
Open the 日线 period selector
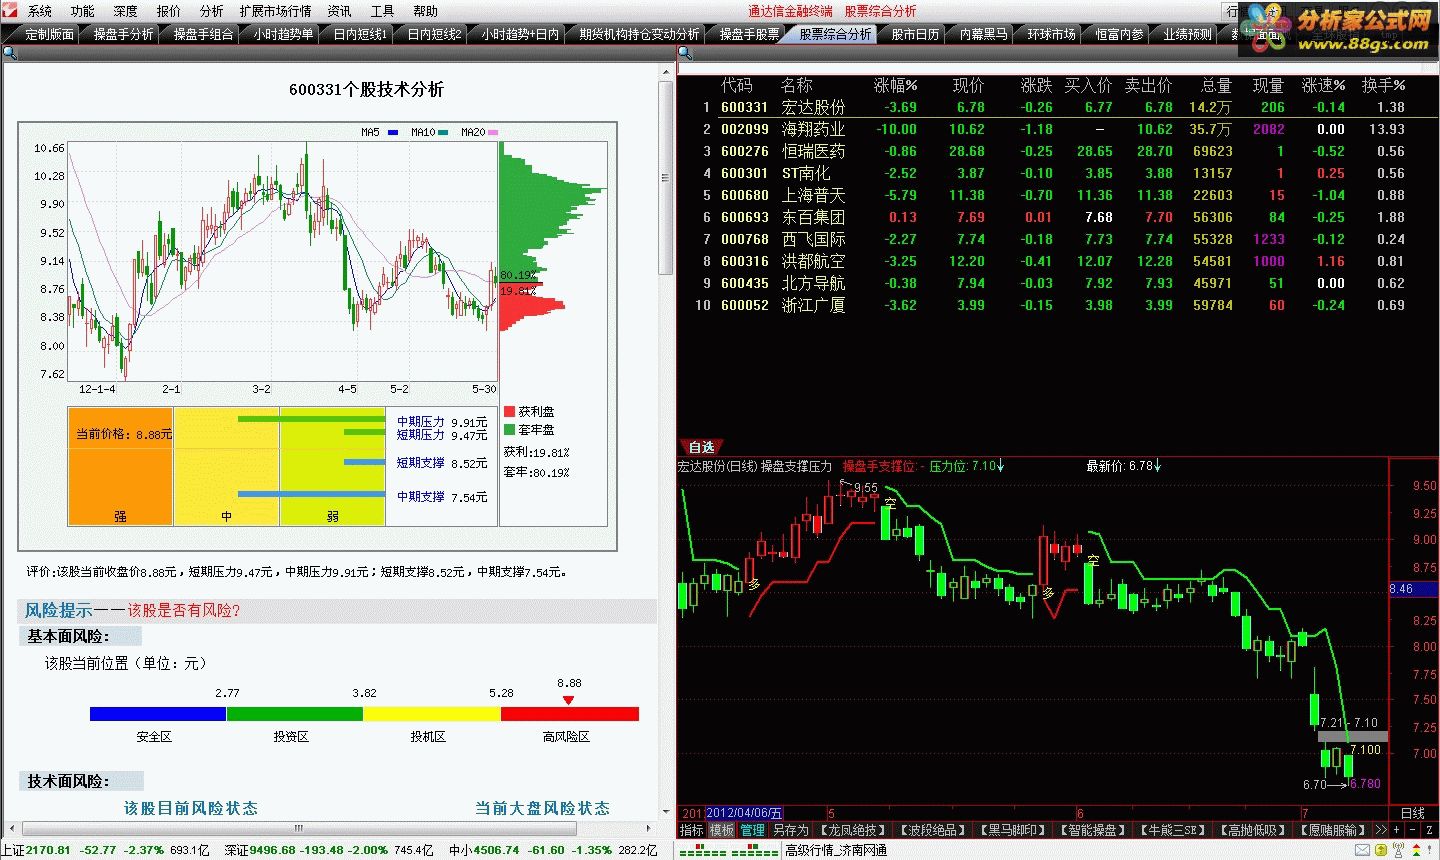click(x=1413, y=814)
